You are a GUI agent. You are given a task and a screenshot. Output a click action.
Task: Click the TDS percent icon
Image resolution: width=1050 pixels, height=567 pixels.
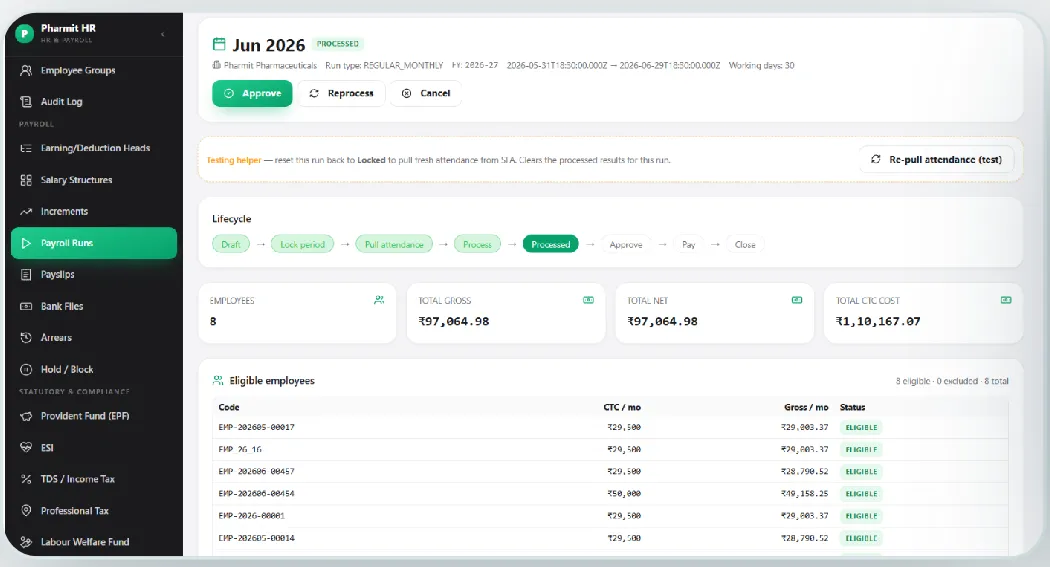point(26,479)
